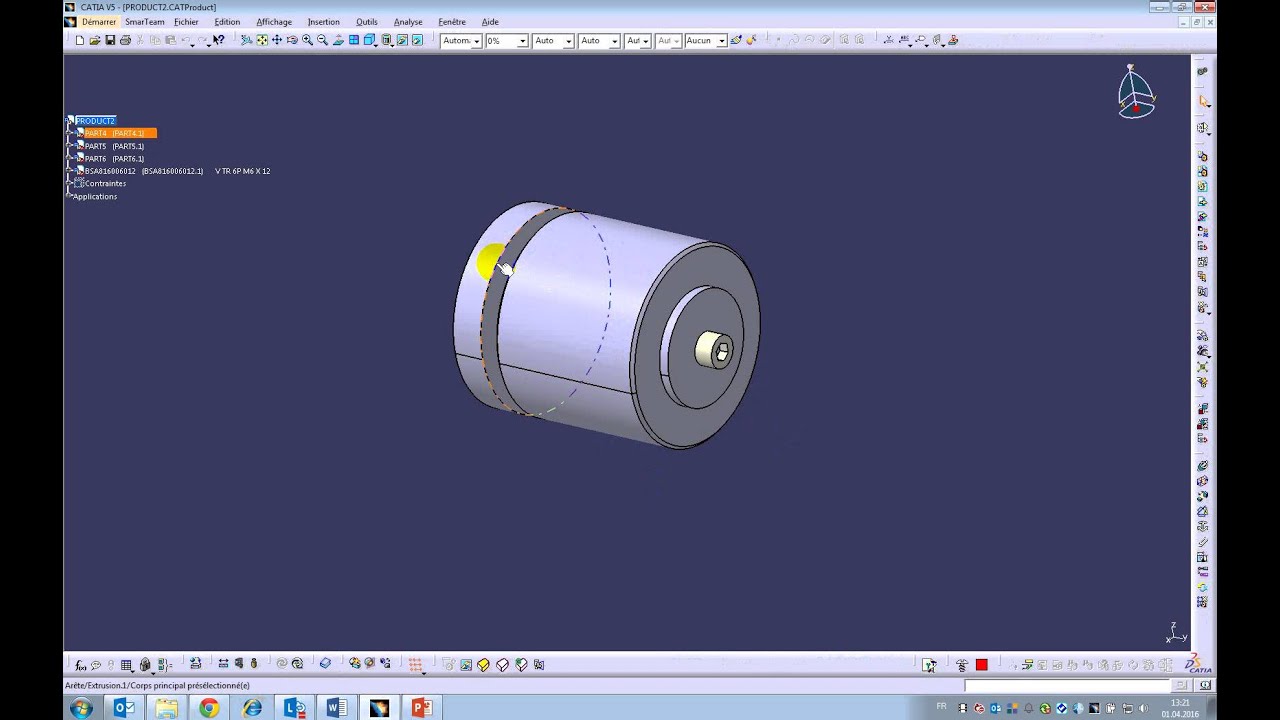The image size is (1280, 720).
Task: Expand the PART5 (PART5.1) tree node
Action: 70,146
